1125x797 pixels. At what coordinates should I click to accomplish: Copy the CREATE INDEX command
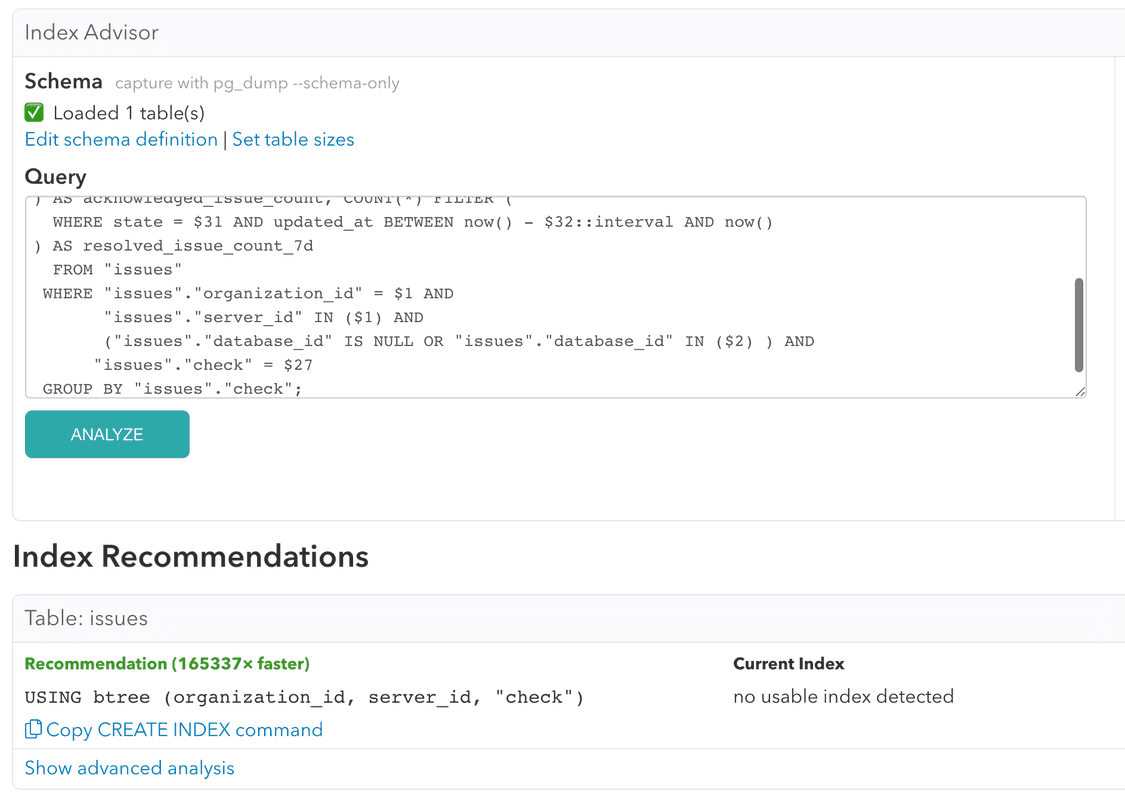tap(173, 730)
